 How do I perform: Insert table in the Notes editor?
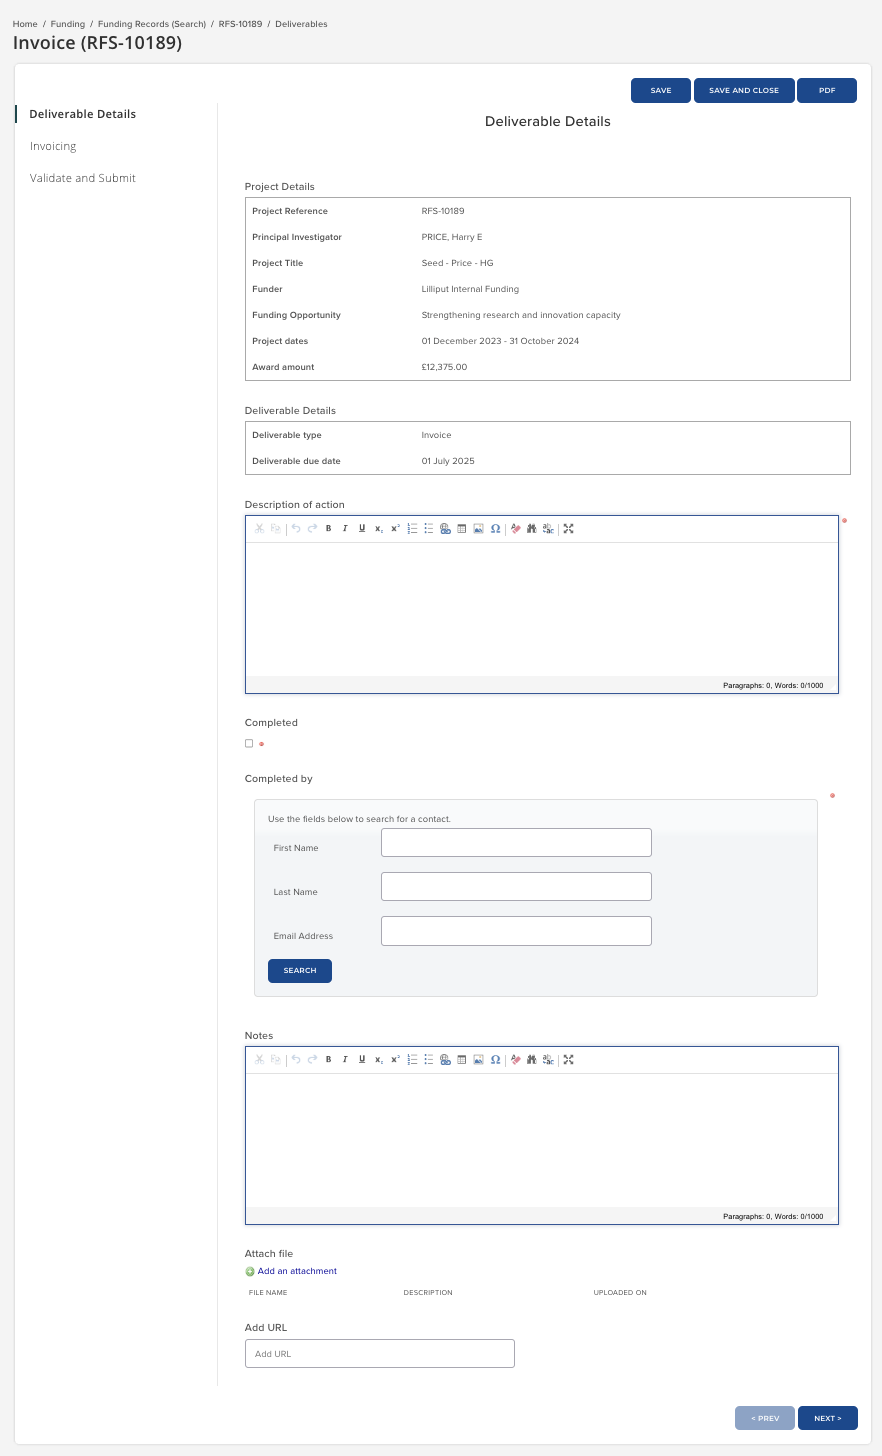click(x=462, y=1060)
